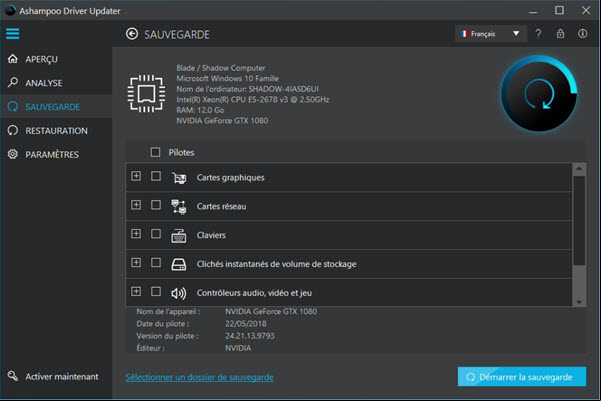Click the Claviers keyboard icon
The height and width of the screenshot is (401, 601).
click(x=179, y=235)
